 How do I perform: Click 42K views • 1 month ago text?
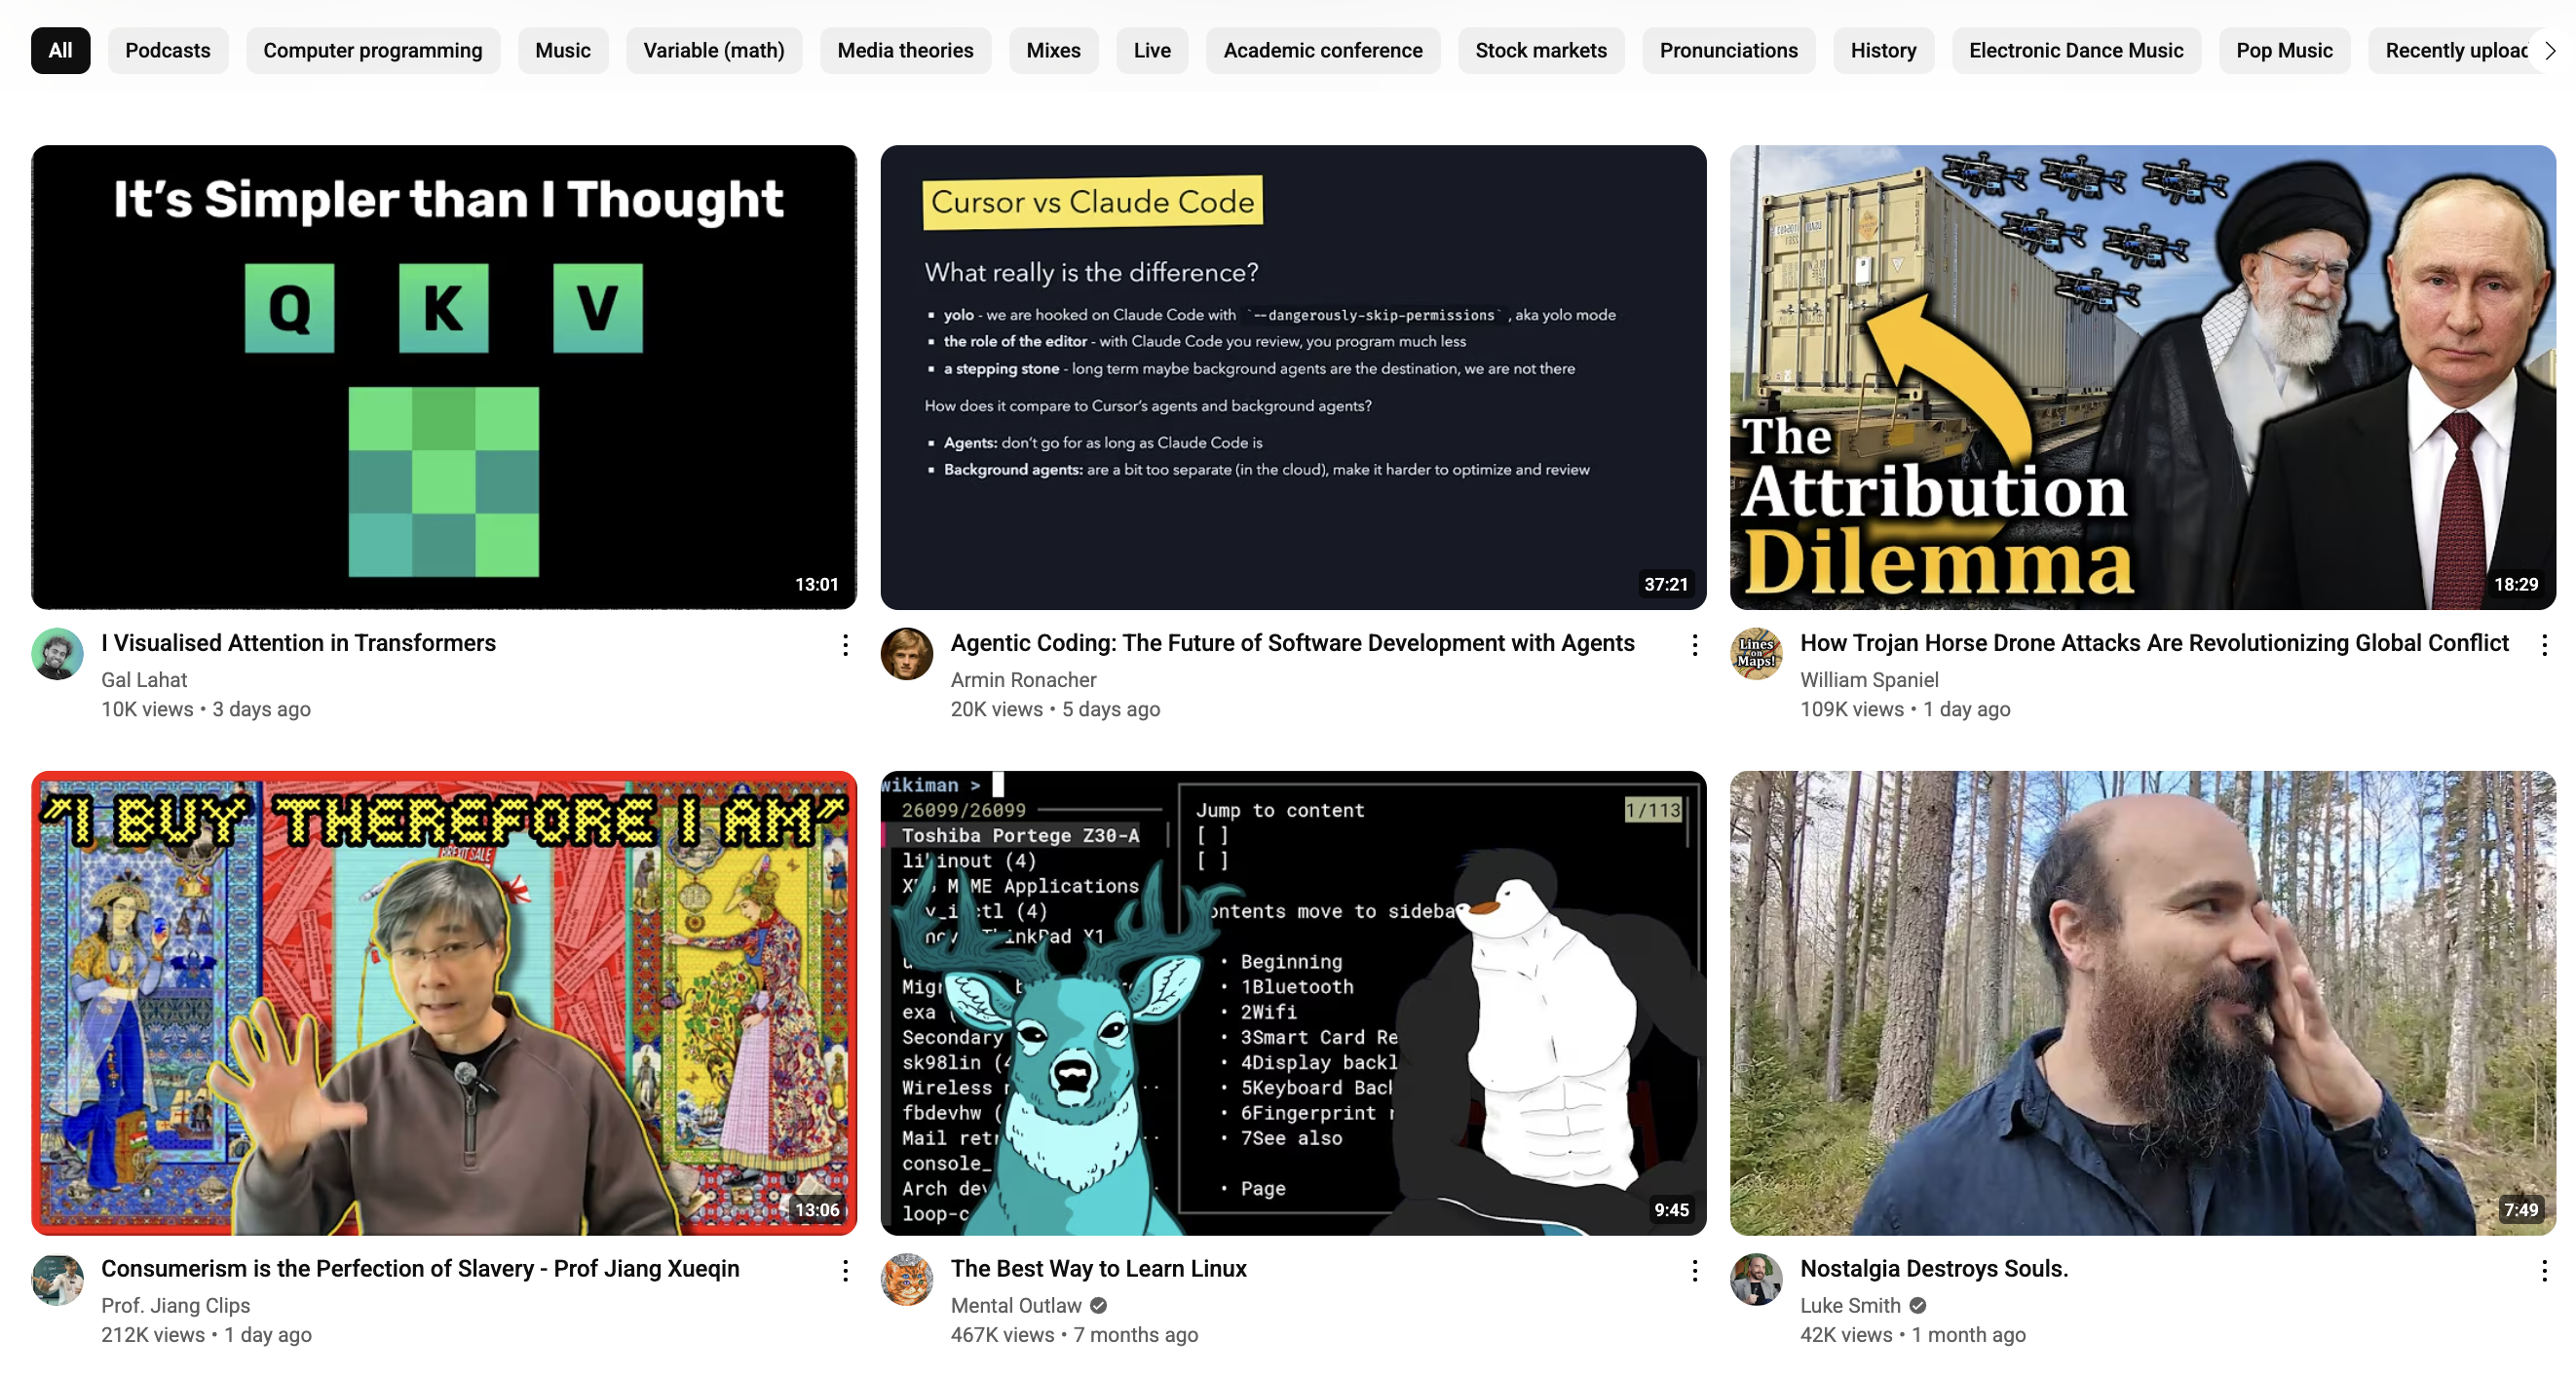pos(1913,1335)
